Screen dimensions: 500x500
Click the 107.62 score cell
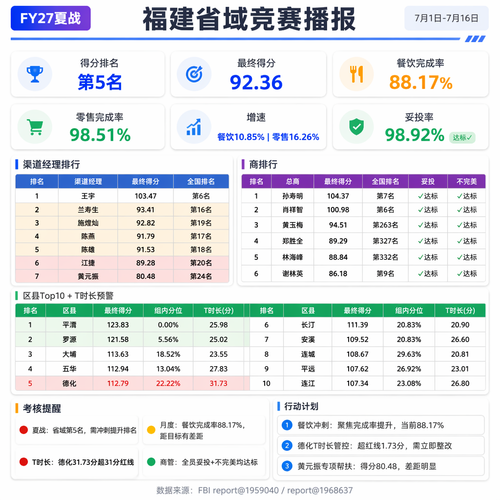[358, 369]
